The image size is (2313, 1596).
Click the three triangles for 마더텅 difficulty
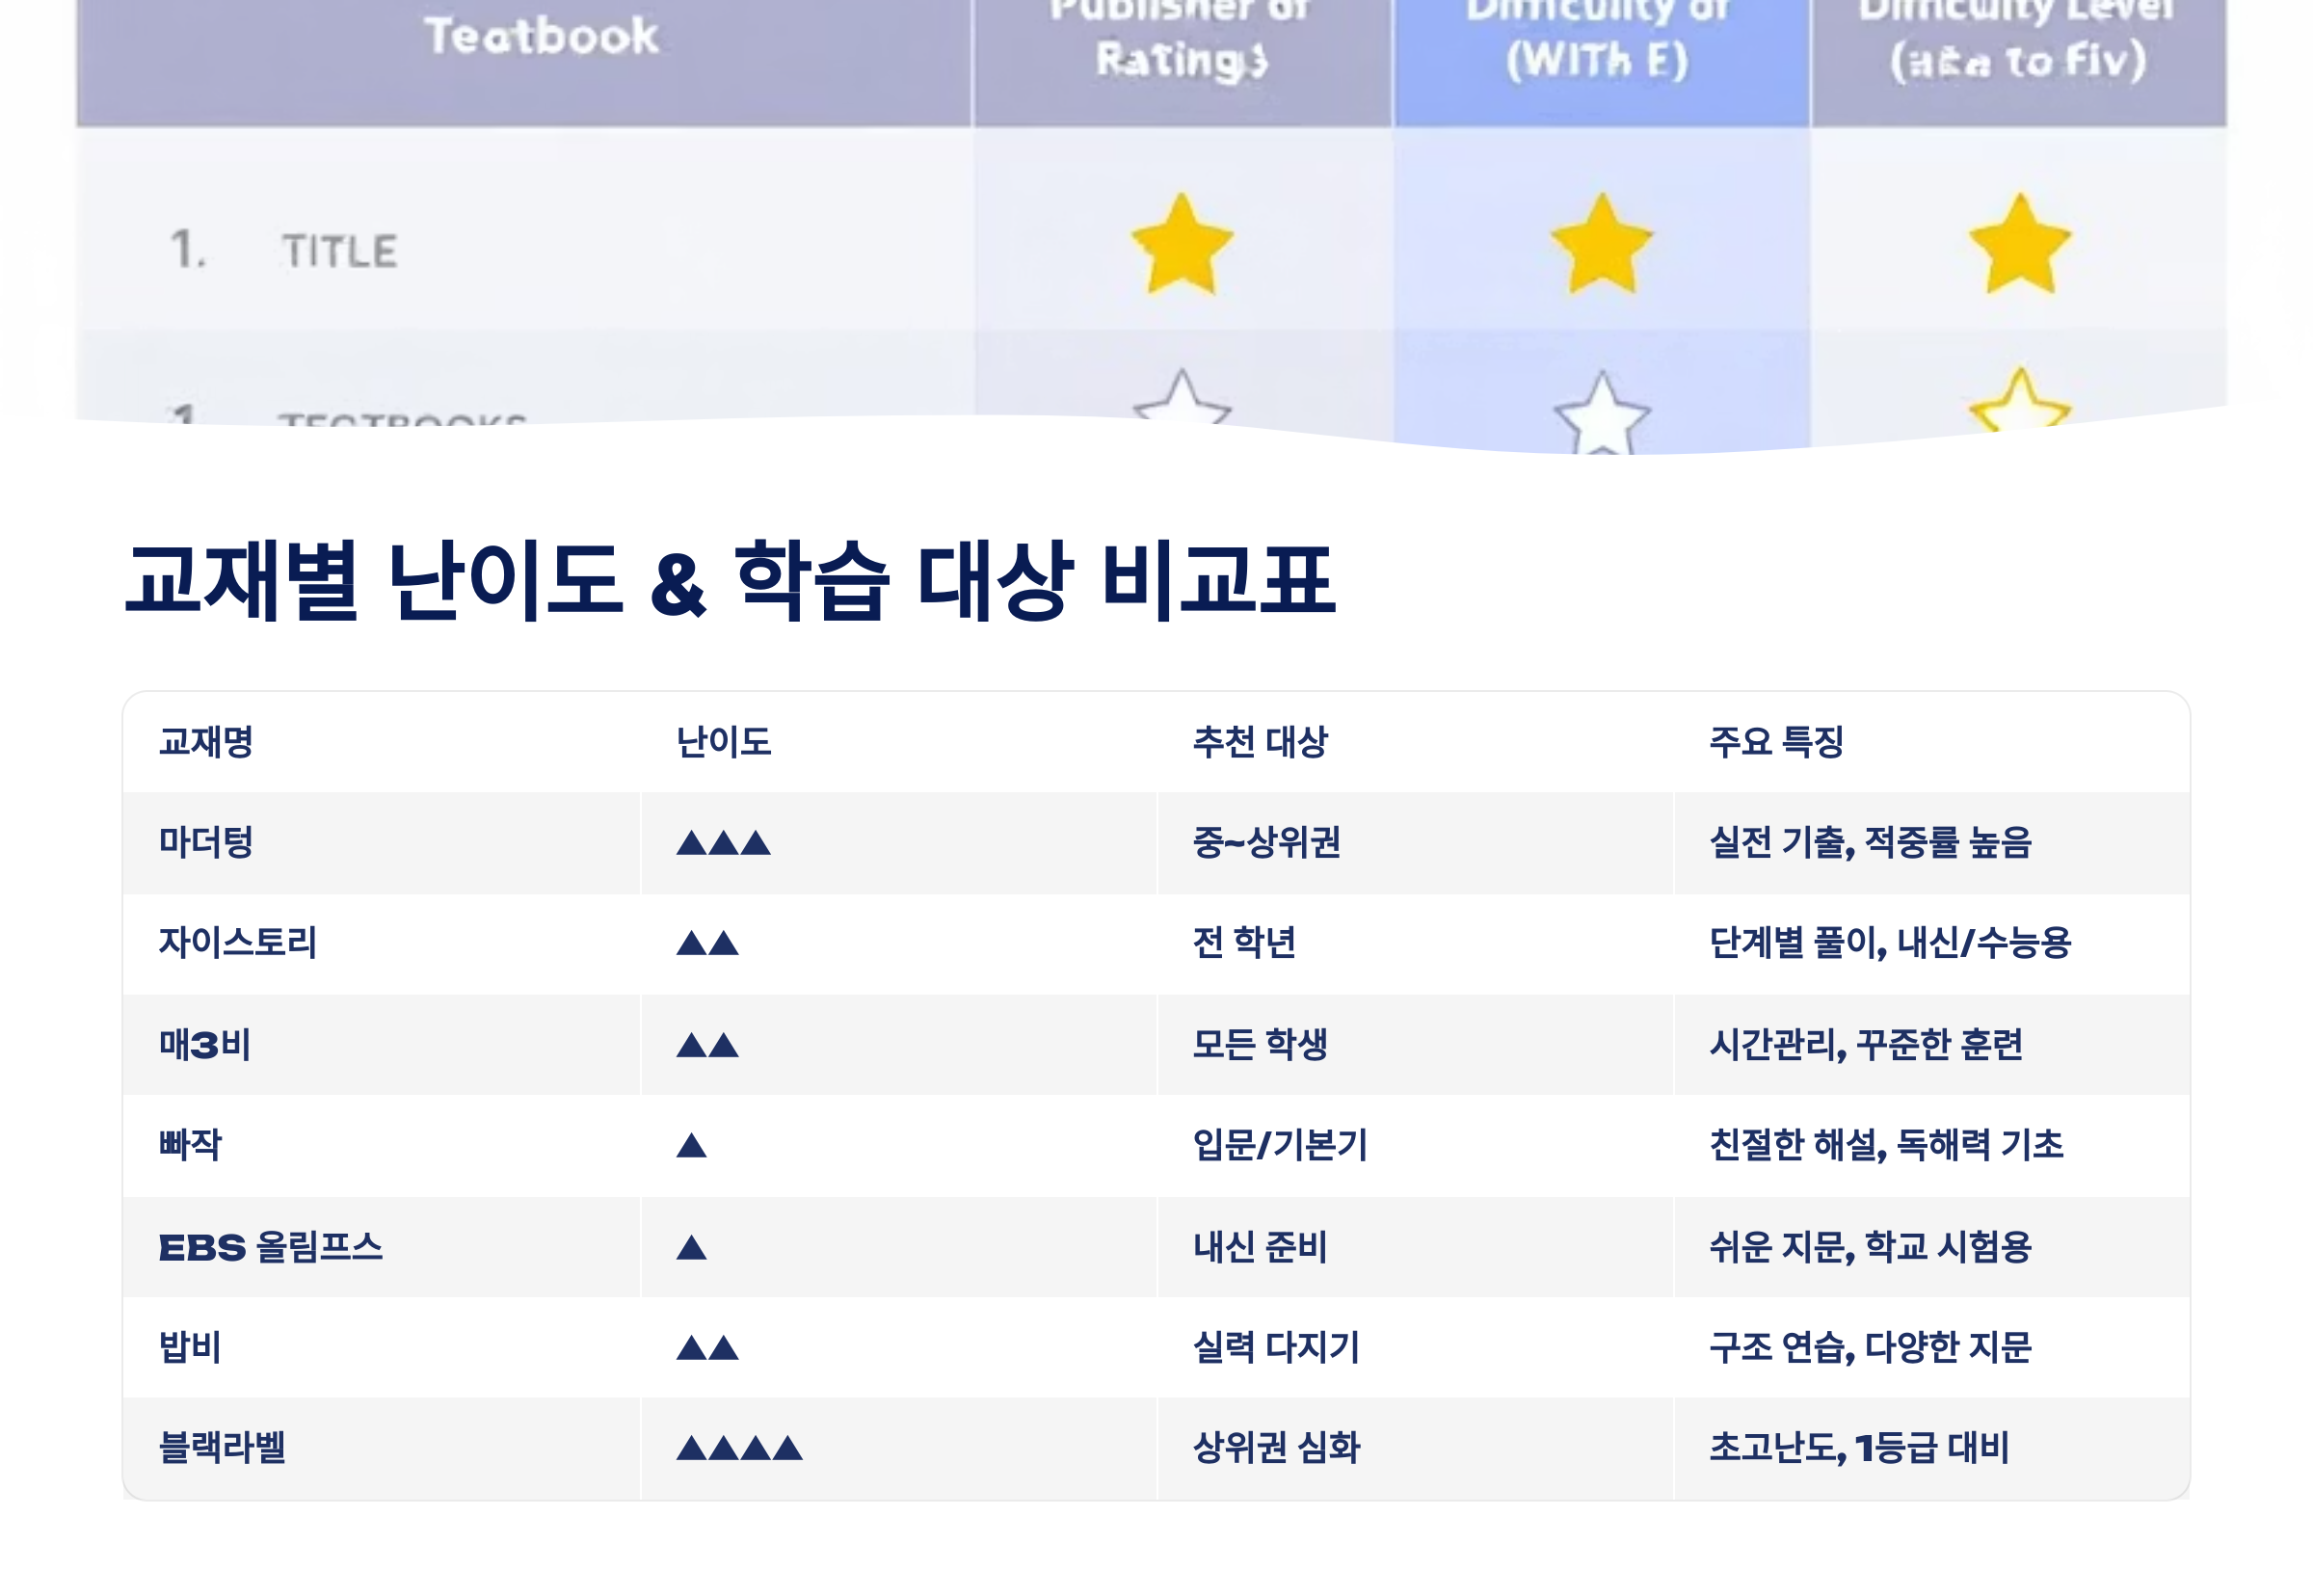(x=723, y=843)
